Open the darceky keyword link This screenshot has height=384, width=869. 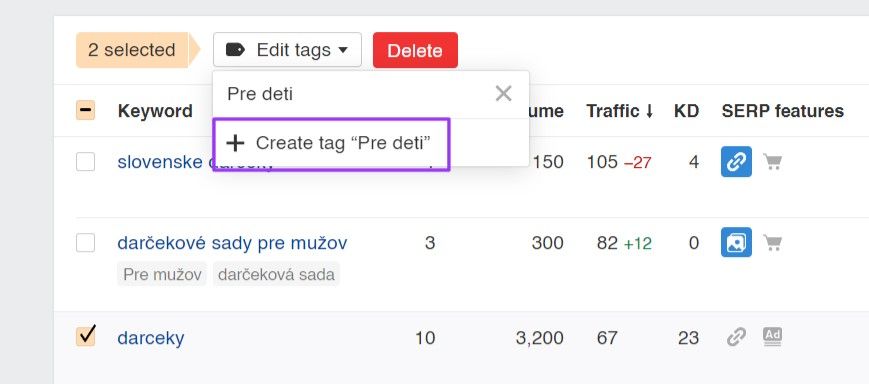[x=151, y=337]
